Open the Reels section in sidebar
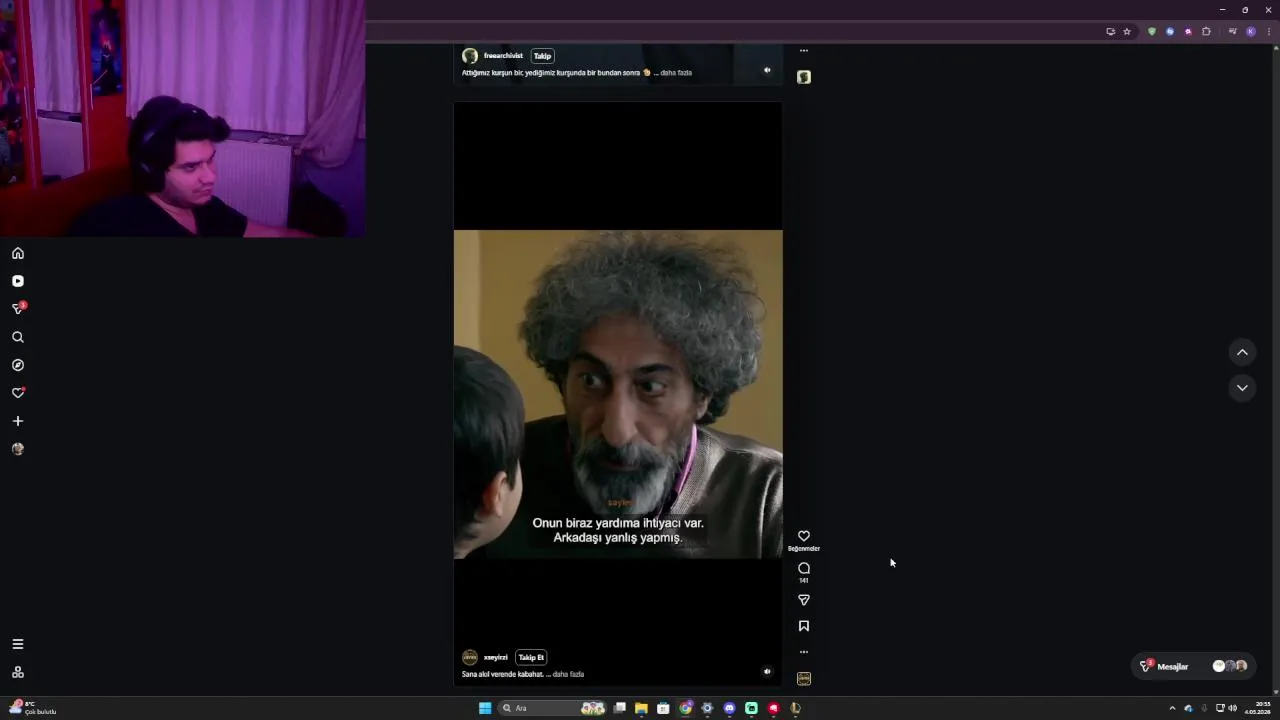The height and width of the screenshot is (720, 1280). 17,281
